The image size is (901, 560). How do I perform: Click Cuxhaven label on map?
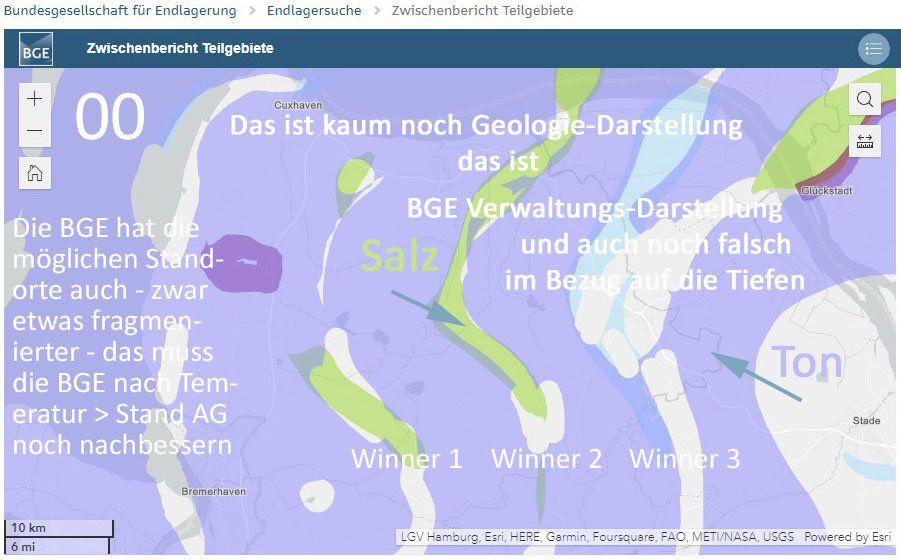click(x=298, y=105)
